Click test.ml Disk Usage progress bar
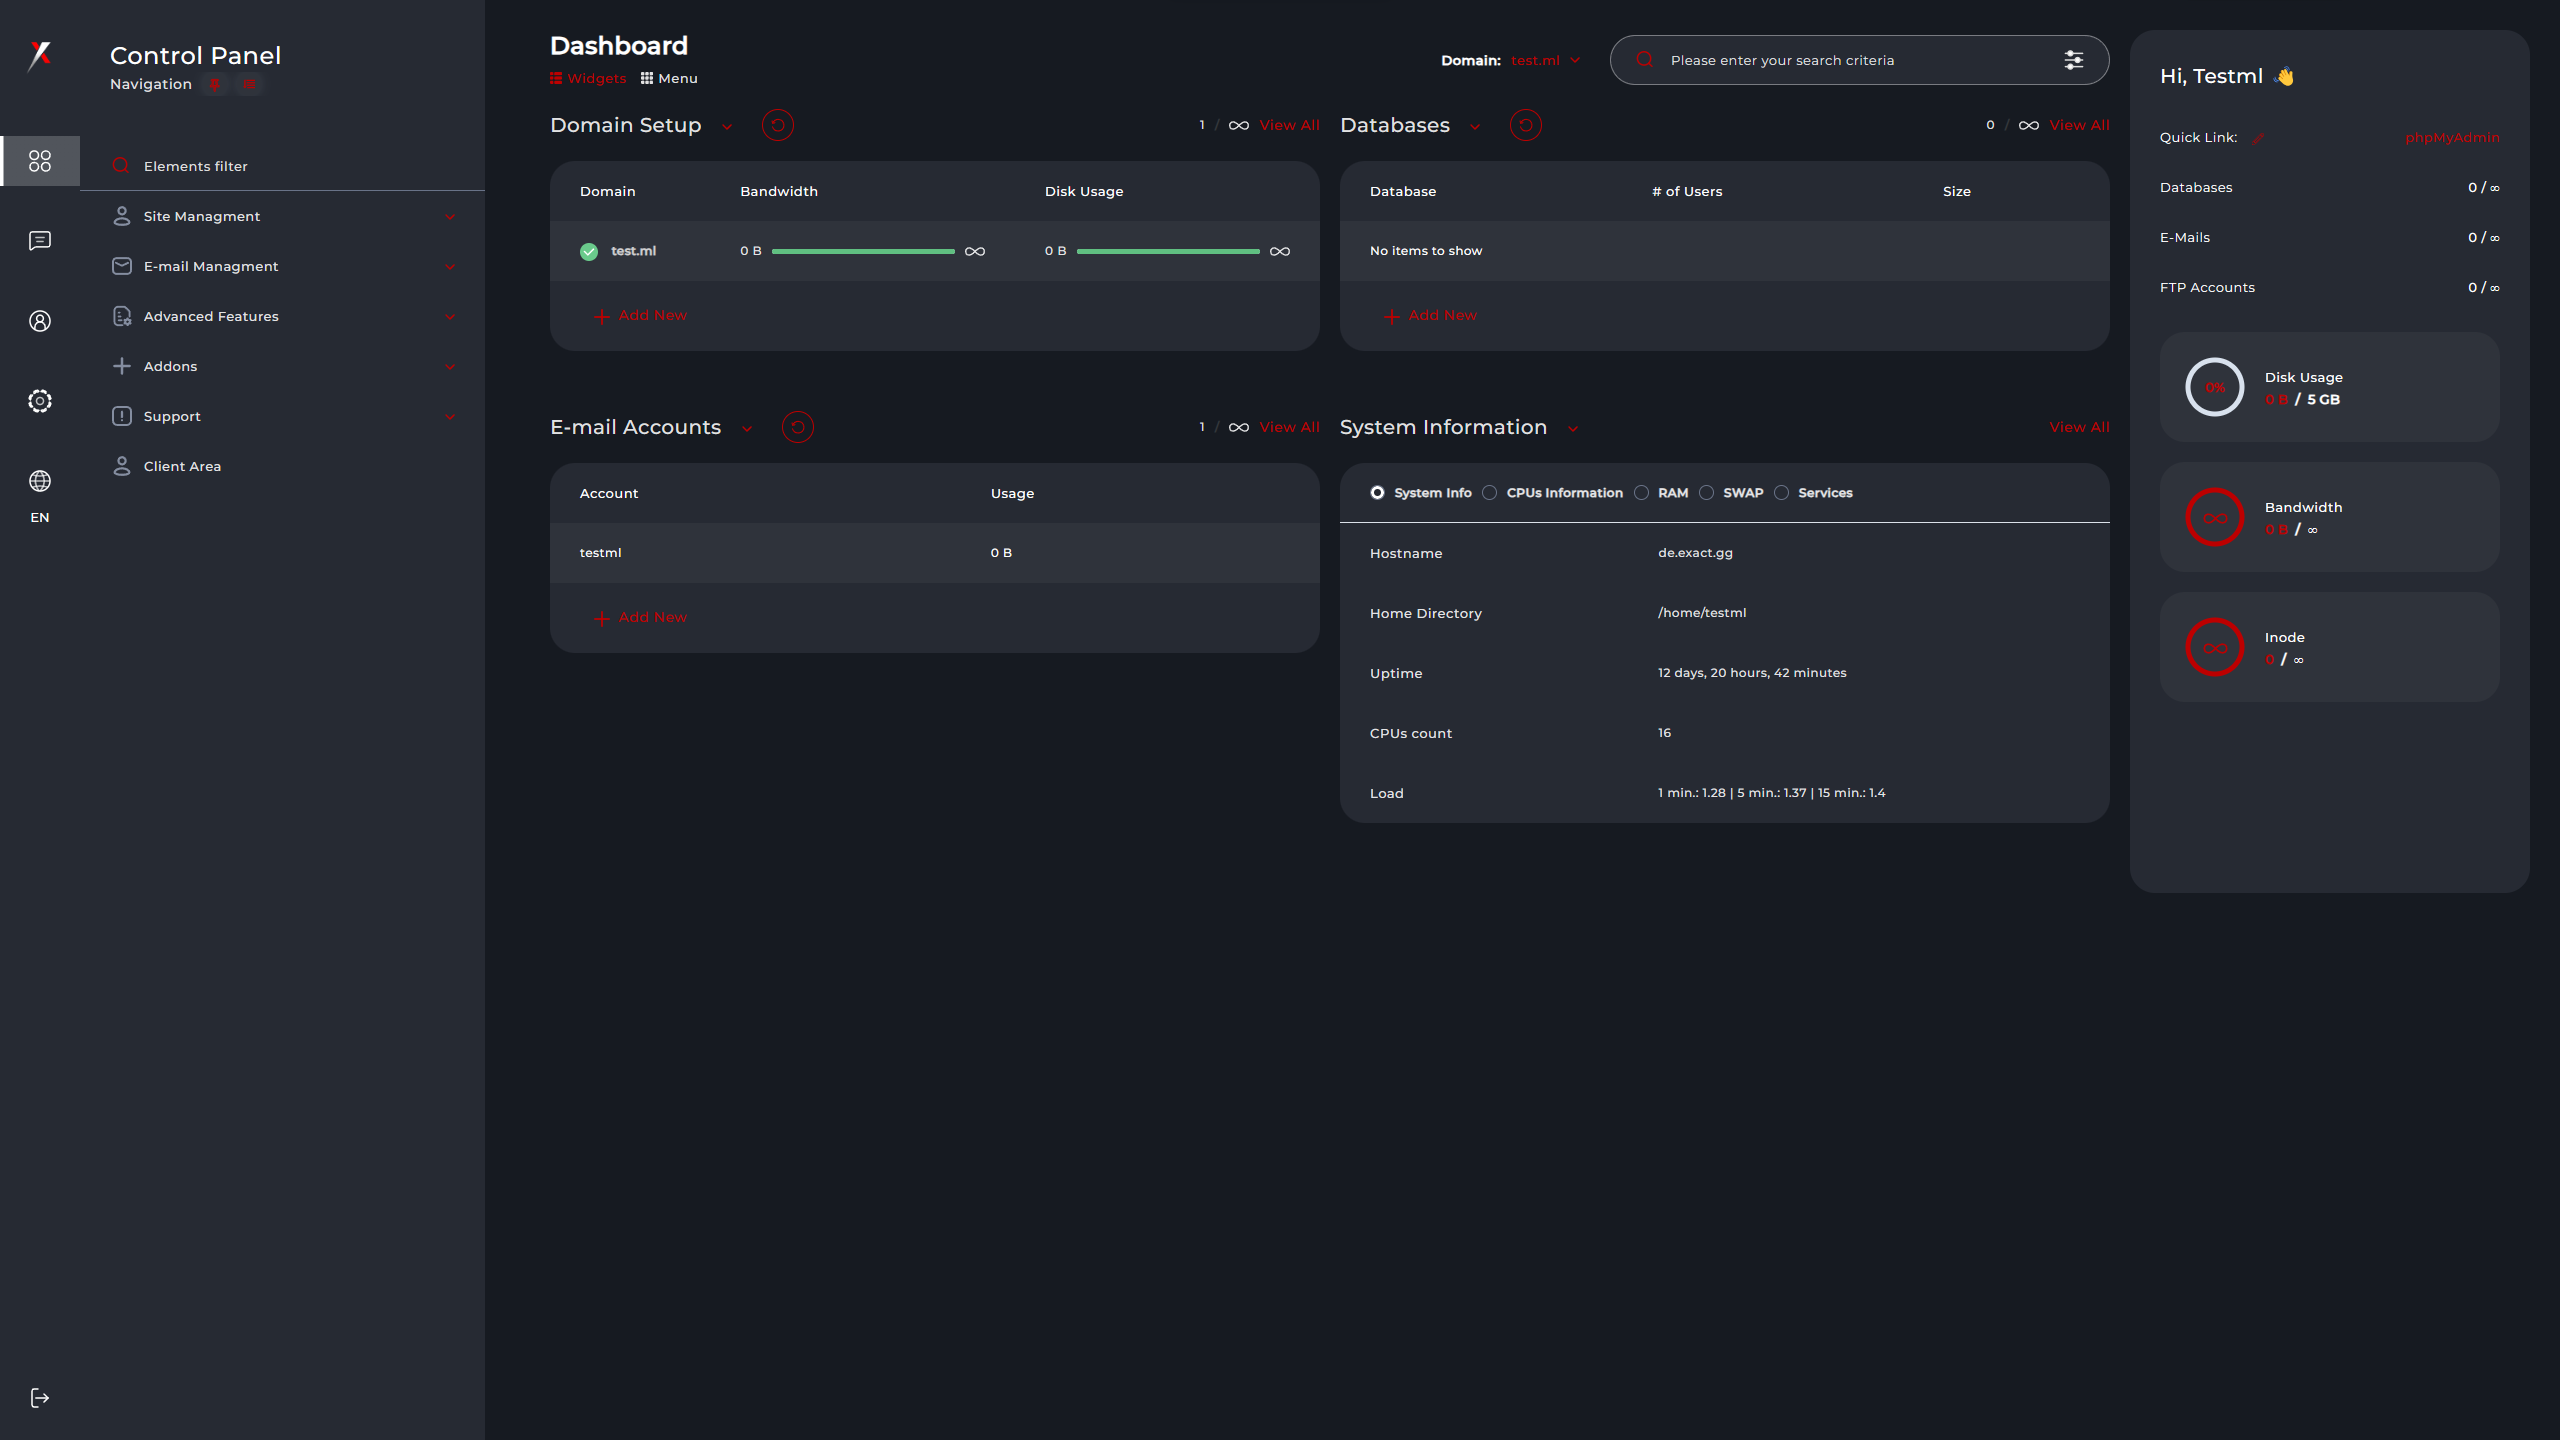2560x1440 pixels. click(x=1168, y=251)
